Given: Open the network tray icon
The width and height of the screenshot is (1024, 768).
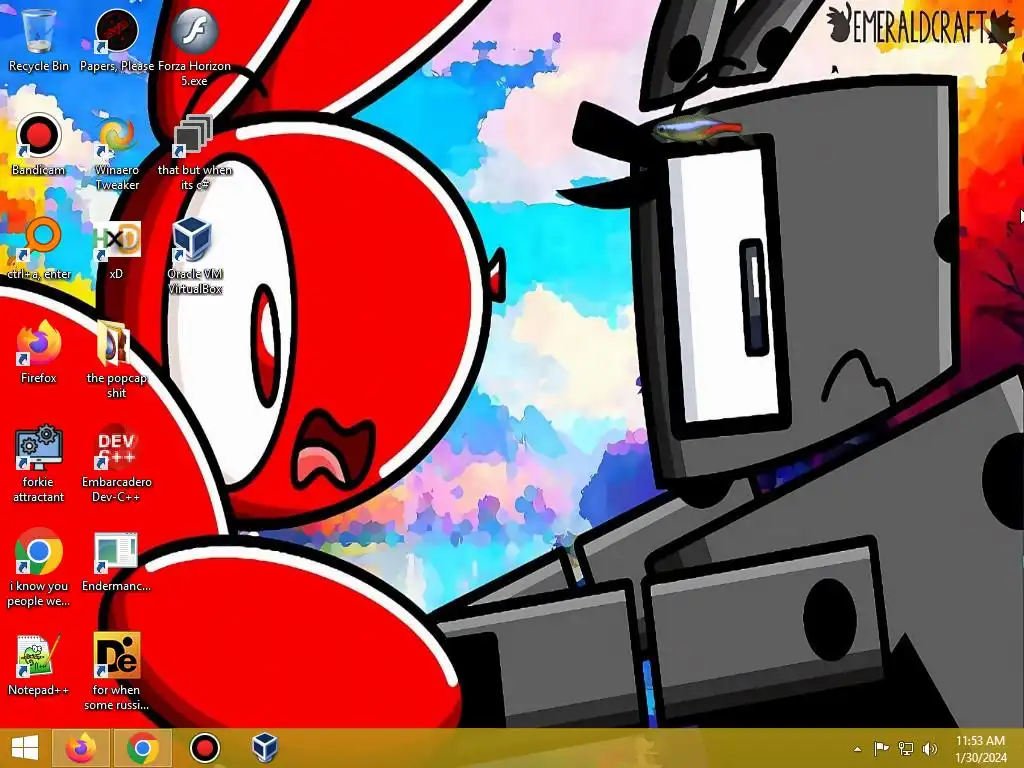Looking at the screenshot, I should [906, 749].
